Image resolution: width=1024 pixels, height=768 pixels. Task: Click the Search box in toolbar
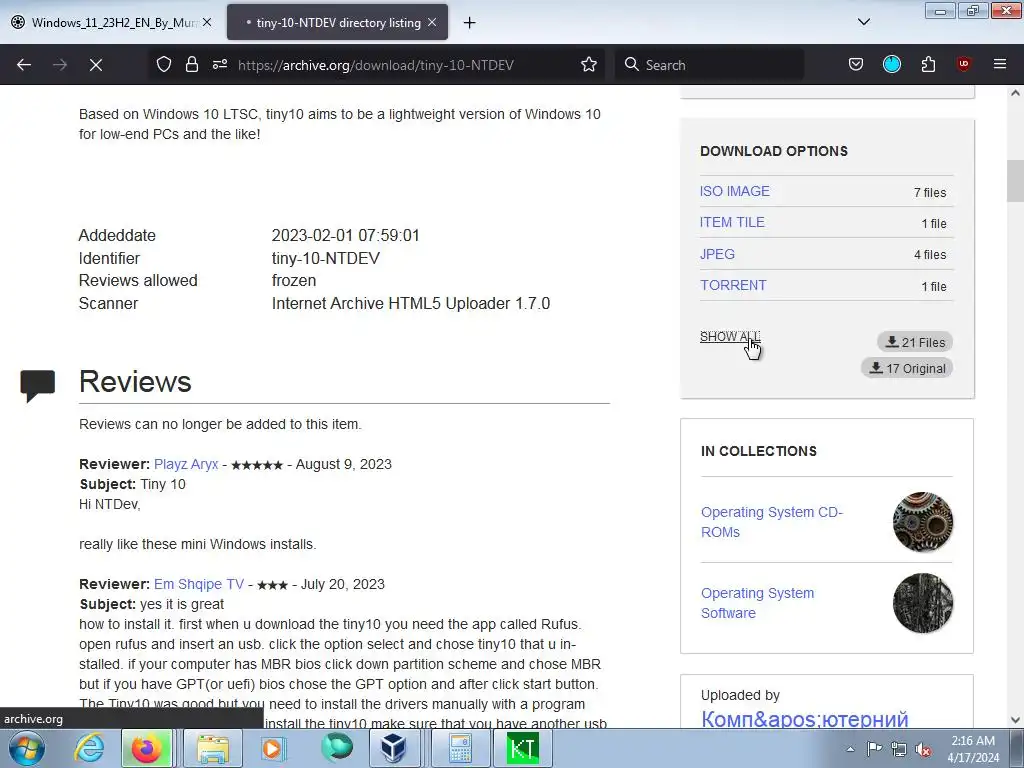coord(710,65)
